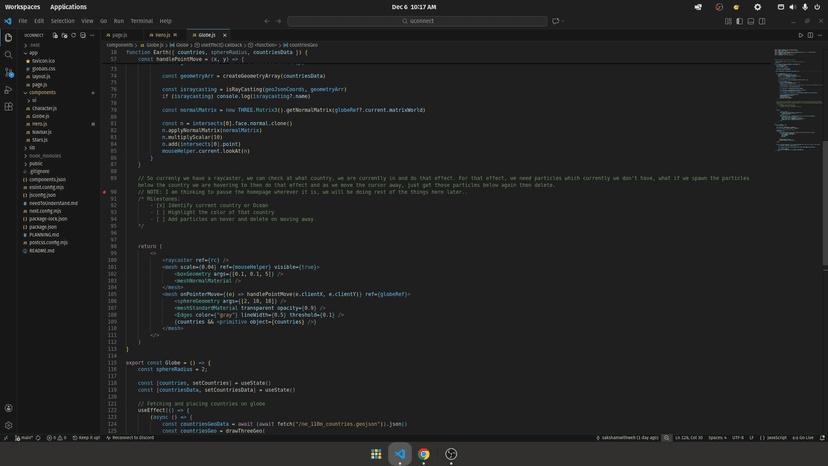The width and height of the screenshot is (828, 466).
Task: Switch to the Hero.js editor tab
Action: tap(162, 35)
